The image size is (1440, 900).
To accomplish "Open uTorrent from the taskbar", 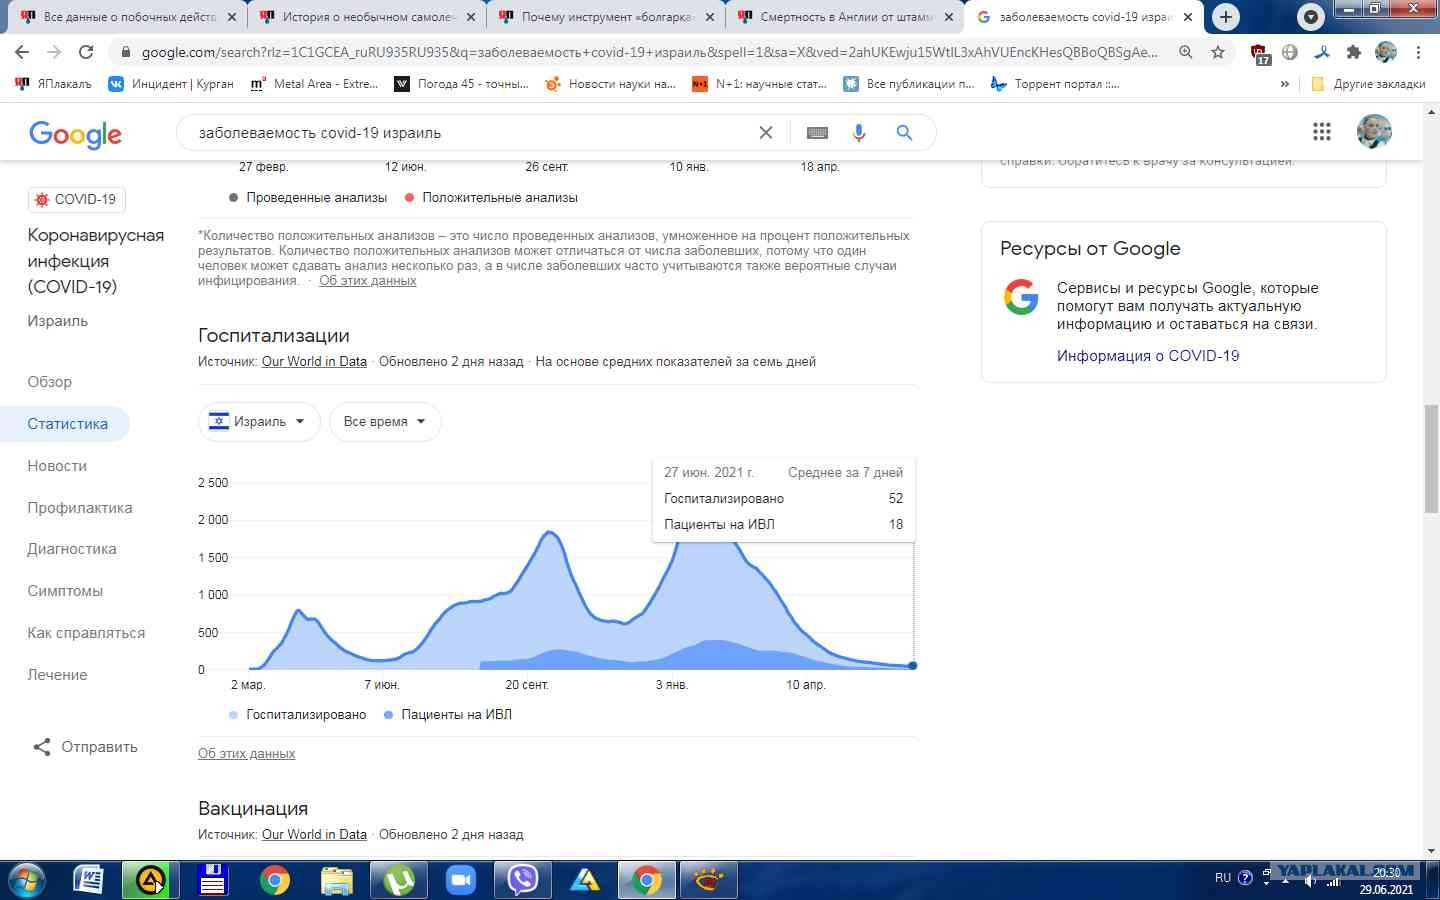I will [x=399, y=880].
